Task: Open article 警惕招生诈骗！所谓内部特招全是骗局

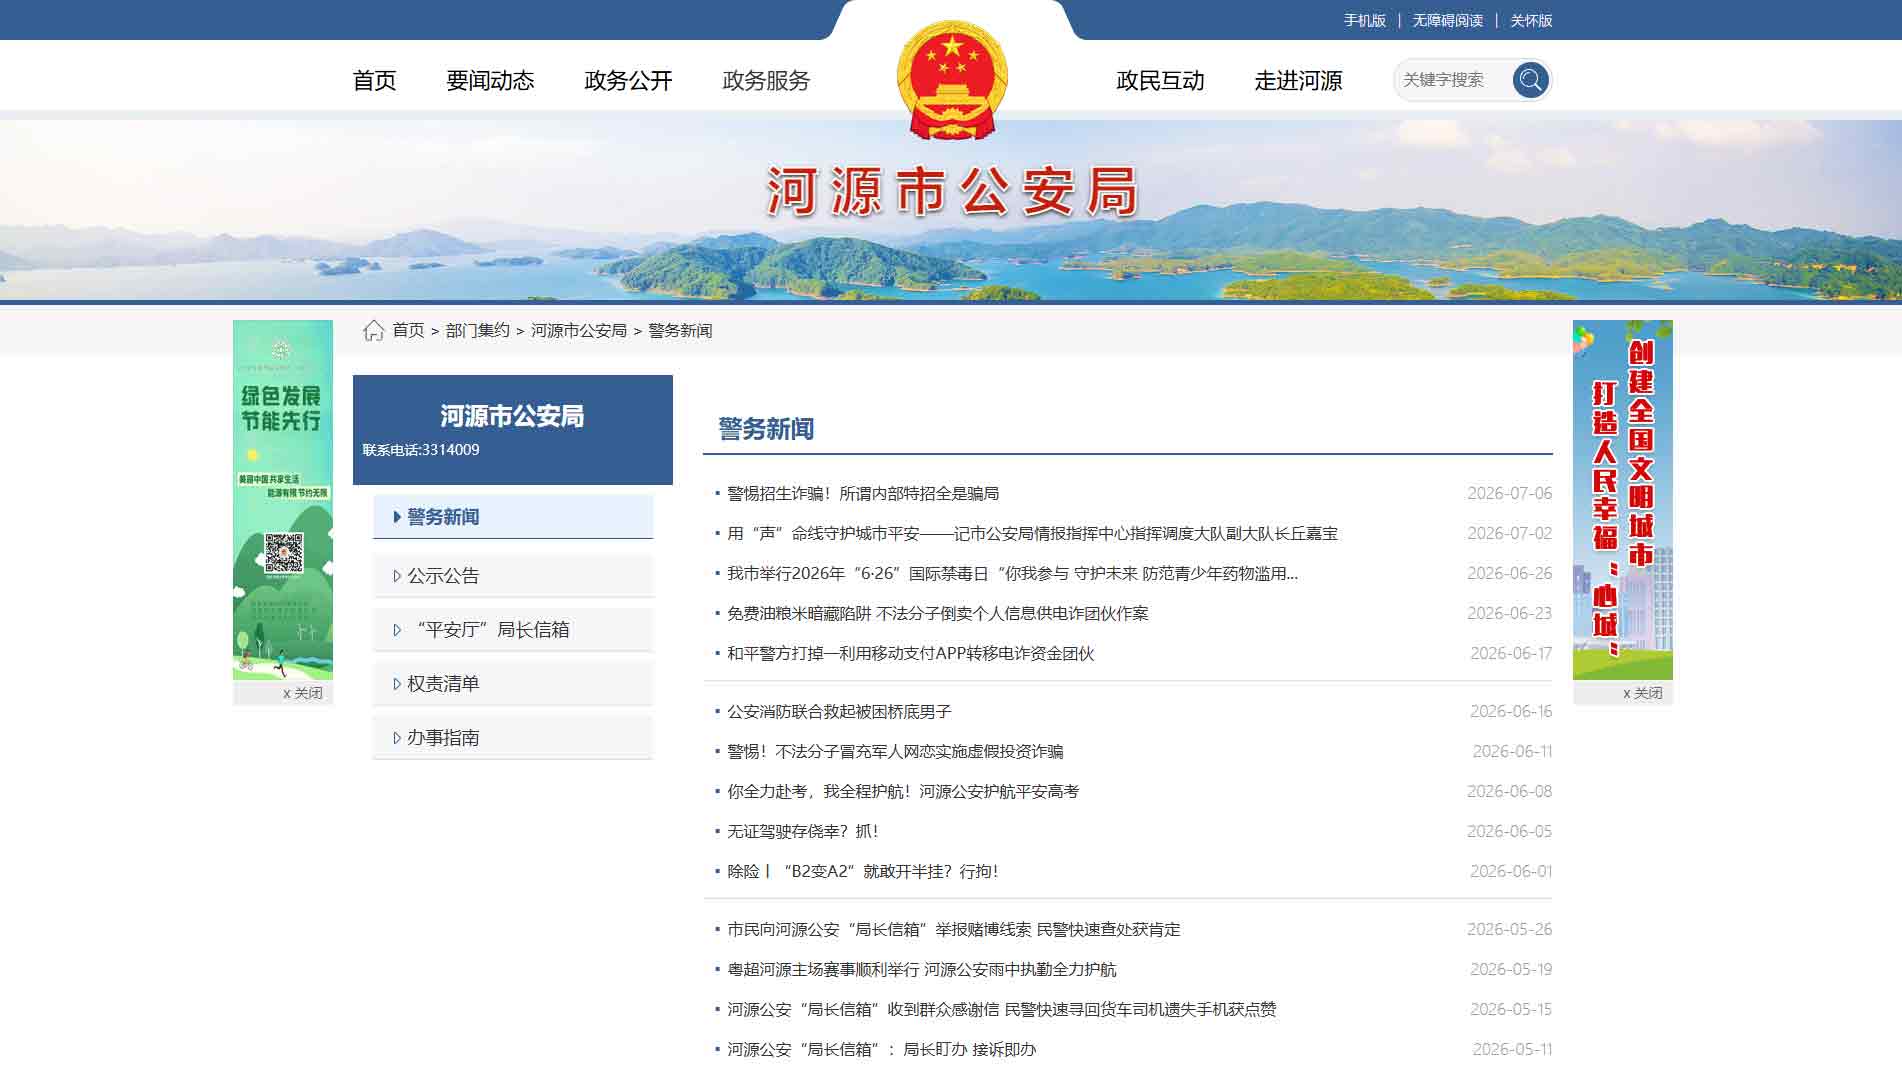Action: [863, 494]
